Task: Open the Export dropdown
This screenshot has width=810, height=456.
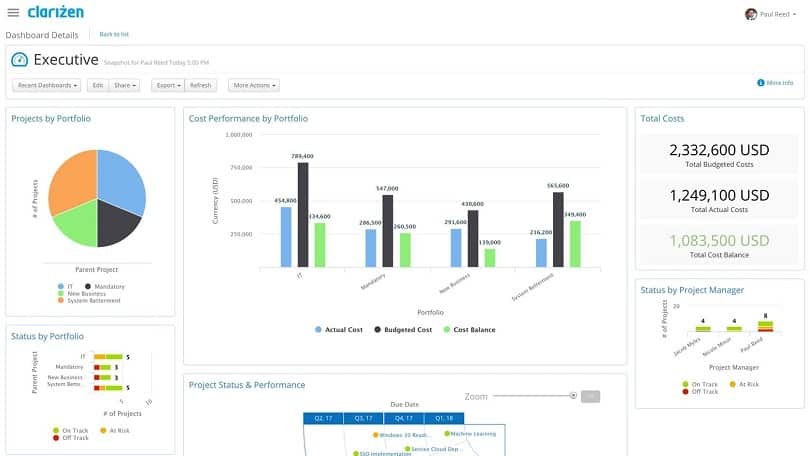Action: [x=168, y=85]
